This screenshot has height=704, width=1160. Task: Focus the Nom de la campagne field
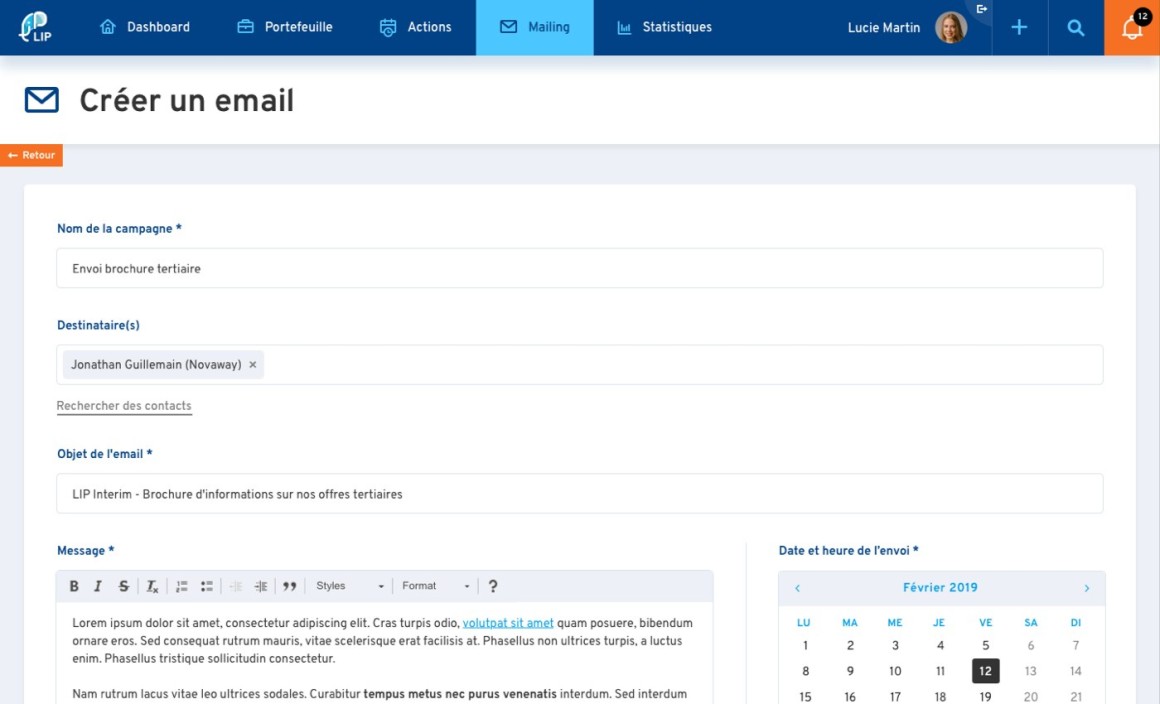pyautogui.click(x=579, y=268)
